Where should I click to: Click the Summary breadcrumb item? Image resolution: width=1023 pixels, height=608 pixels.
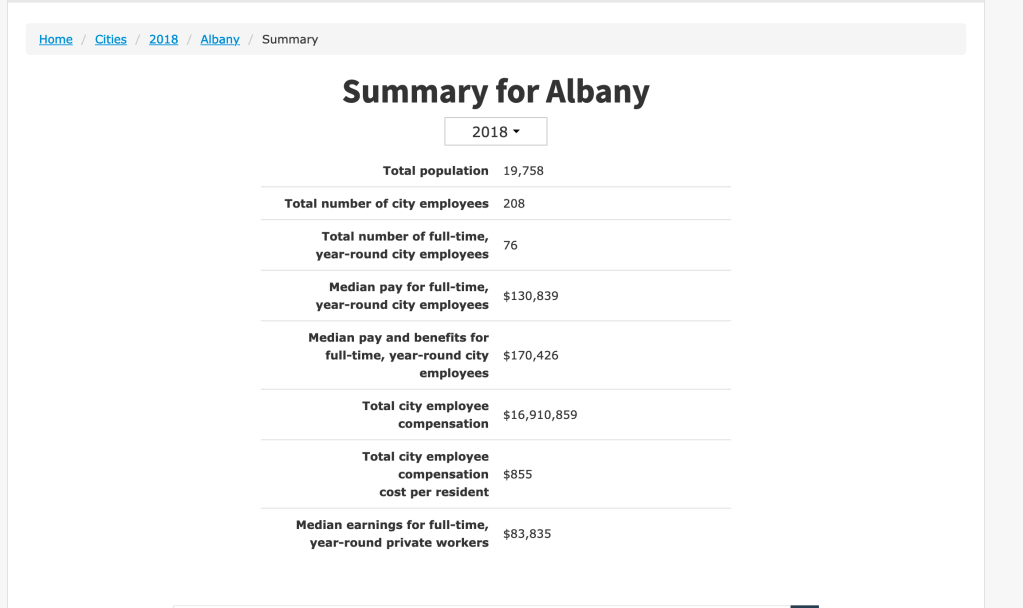coord(290,39)
